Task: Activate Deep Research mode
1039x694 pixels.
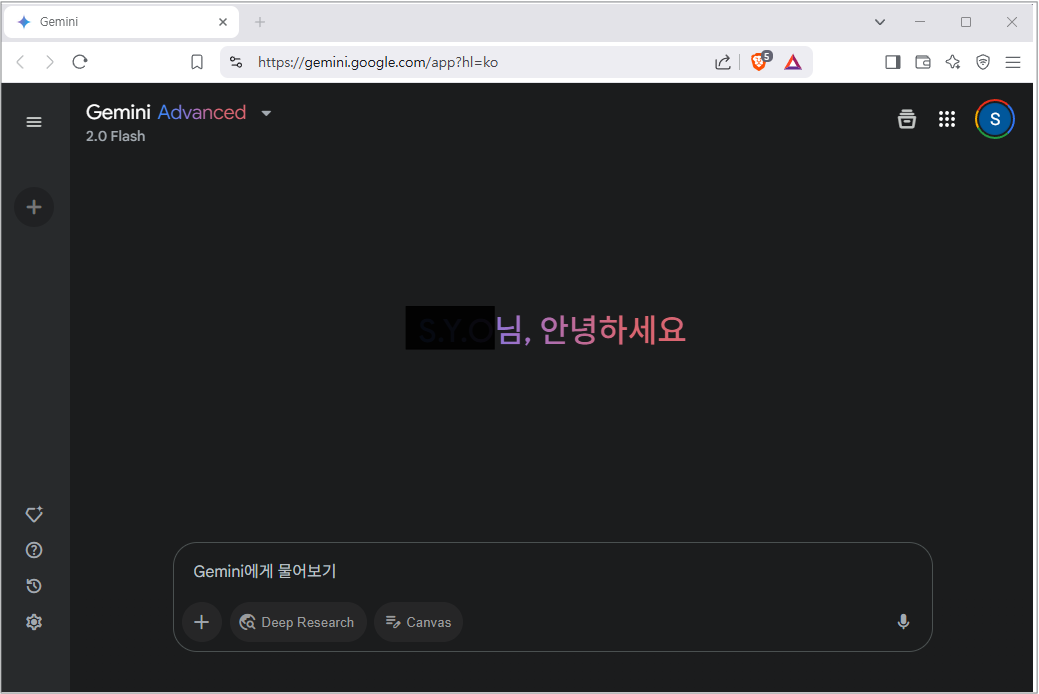Action: point(298,622)
